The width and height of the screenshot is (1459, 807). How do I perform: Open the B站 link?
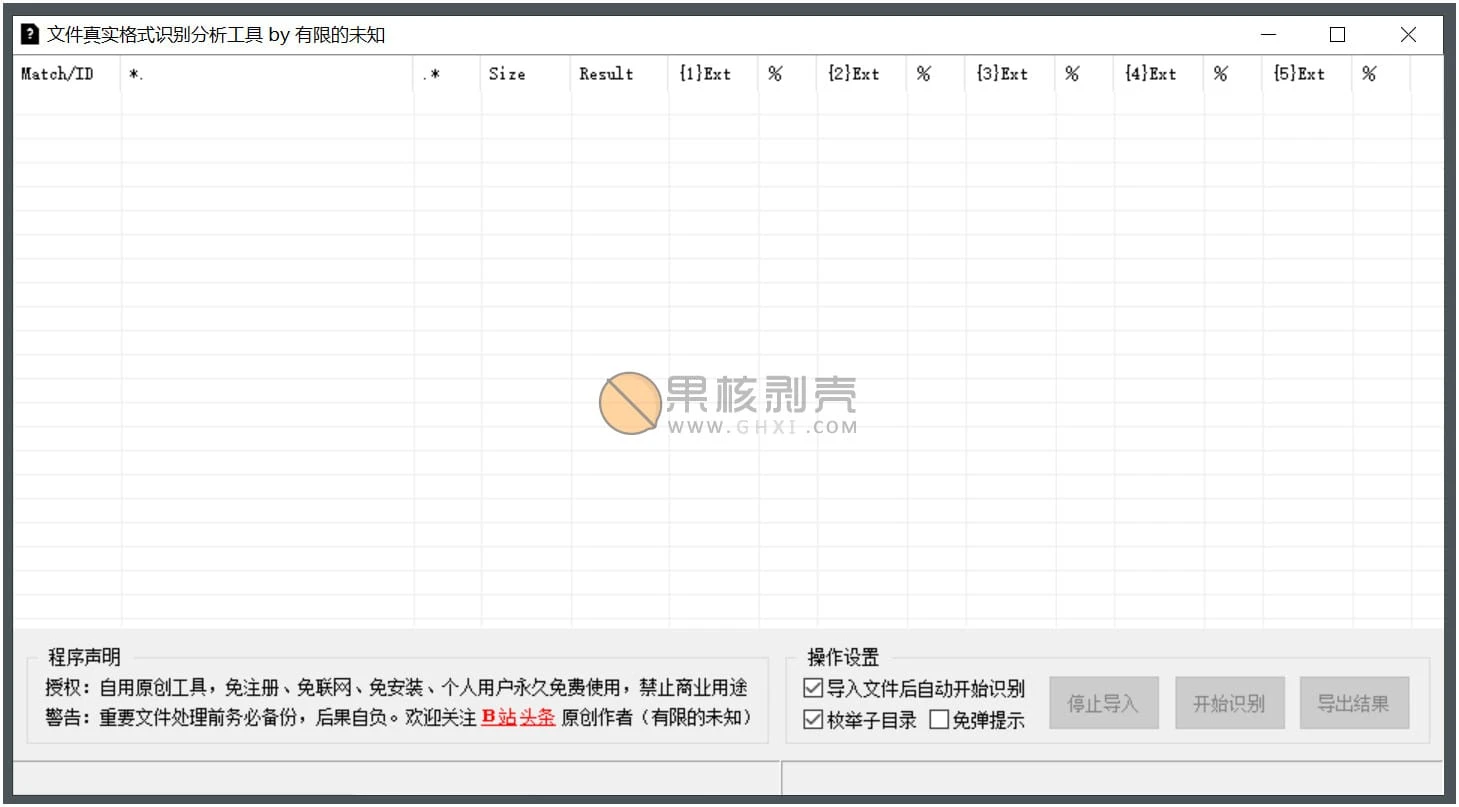click(498, 717)
